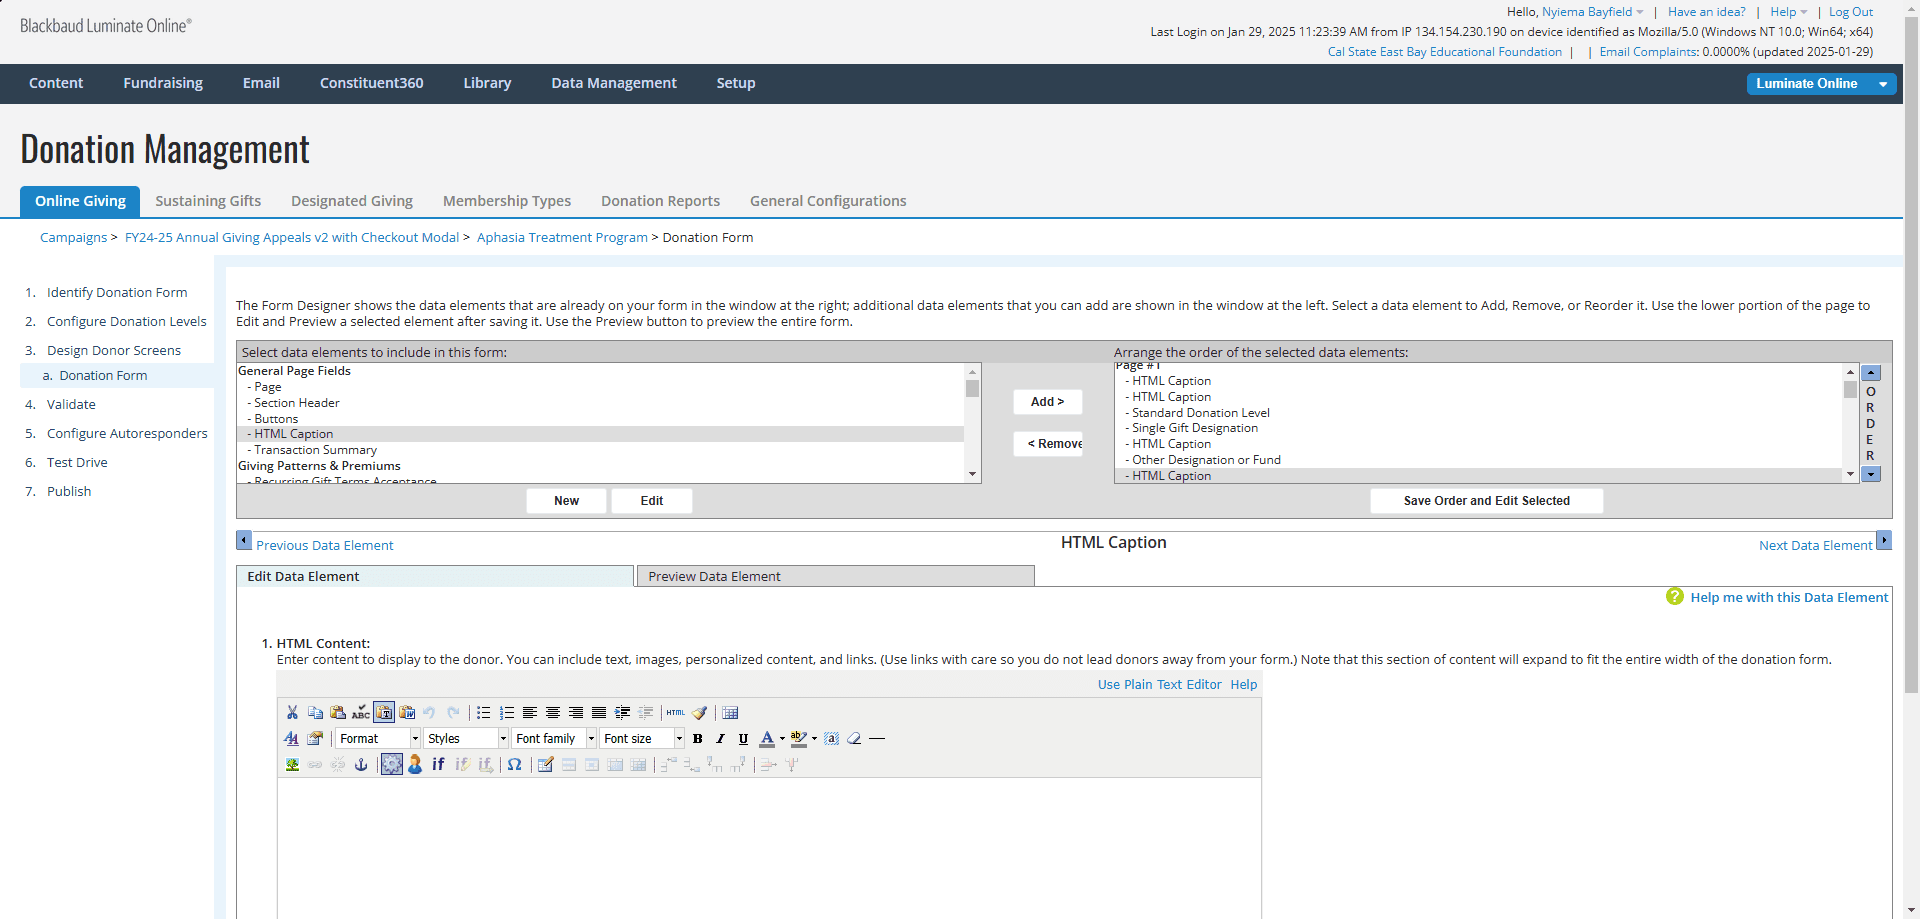Viewport: 1920px width, 919px height.
Task: Open the text color picker arrow
Action: [782, 739]
